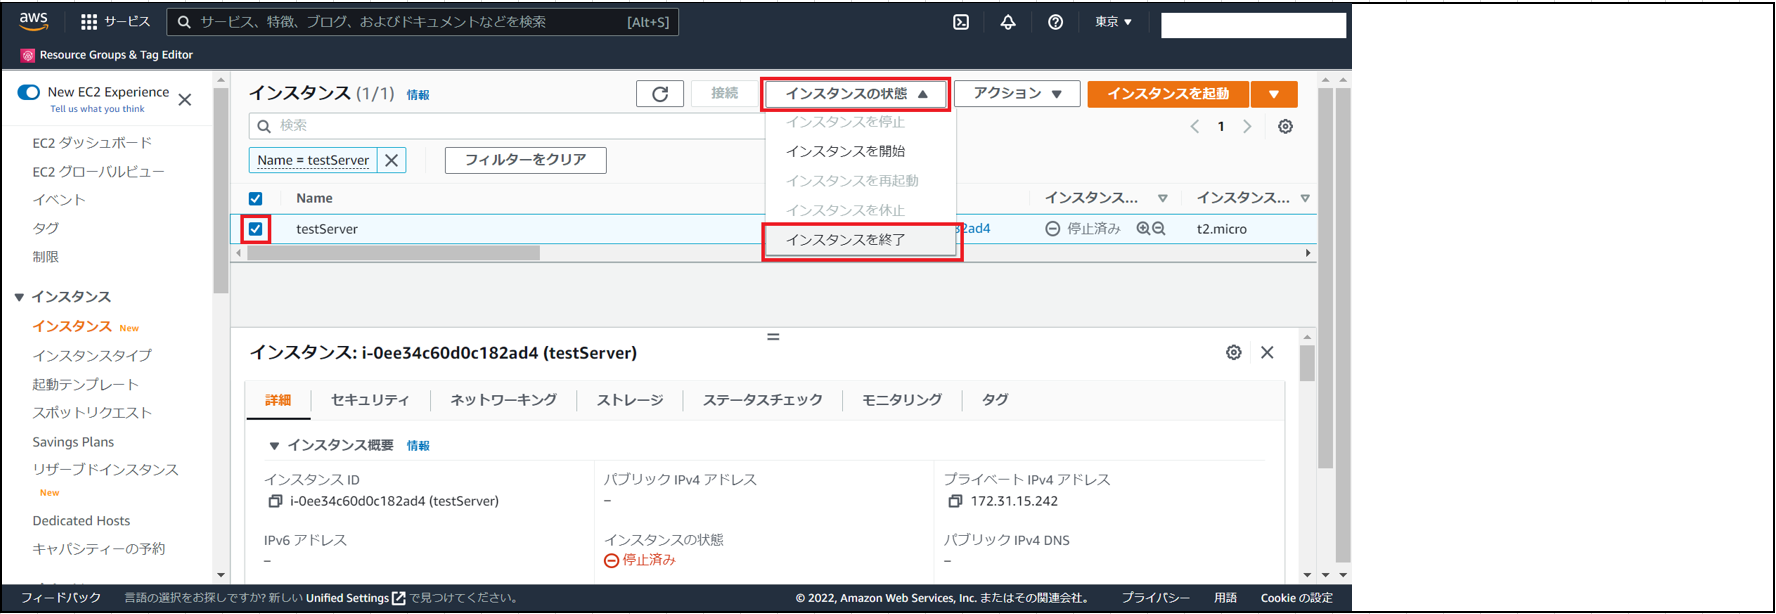Click the 接続 button
The width and height of the screenshot is (1776, 614).
point(725,94)
